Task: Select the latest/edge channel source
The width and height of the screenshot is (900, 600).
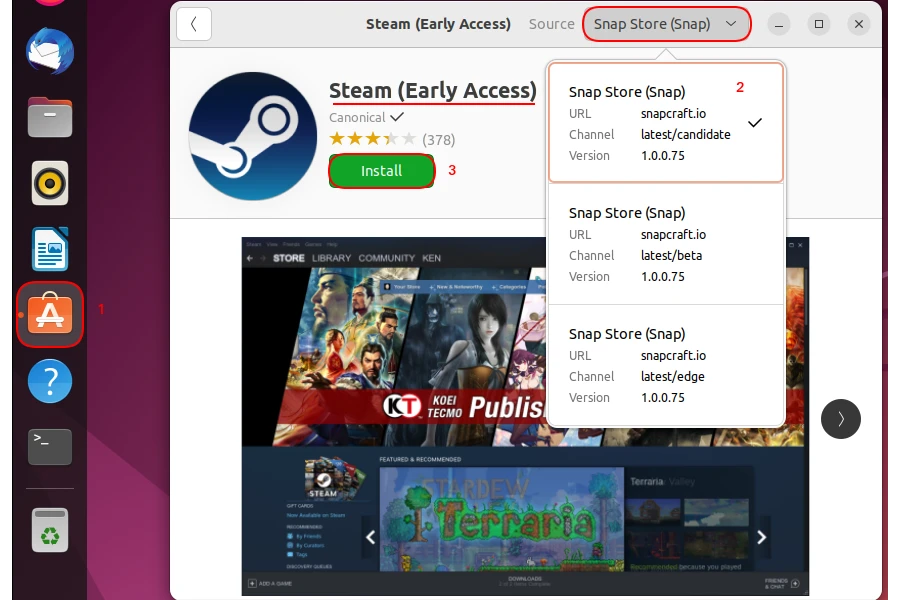Action: pos(665,365)
